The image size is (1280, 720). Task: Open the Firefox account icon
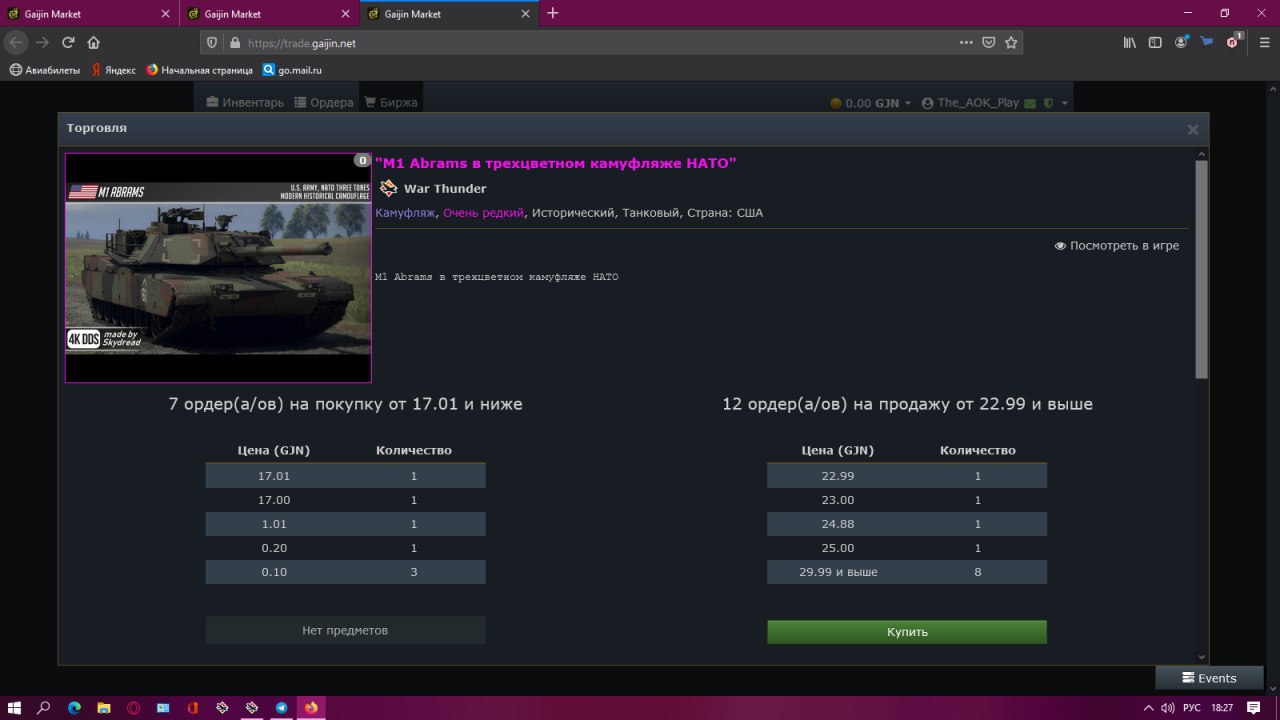[1181, 43]
